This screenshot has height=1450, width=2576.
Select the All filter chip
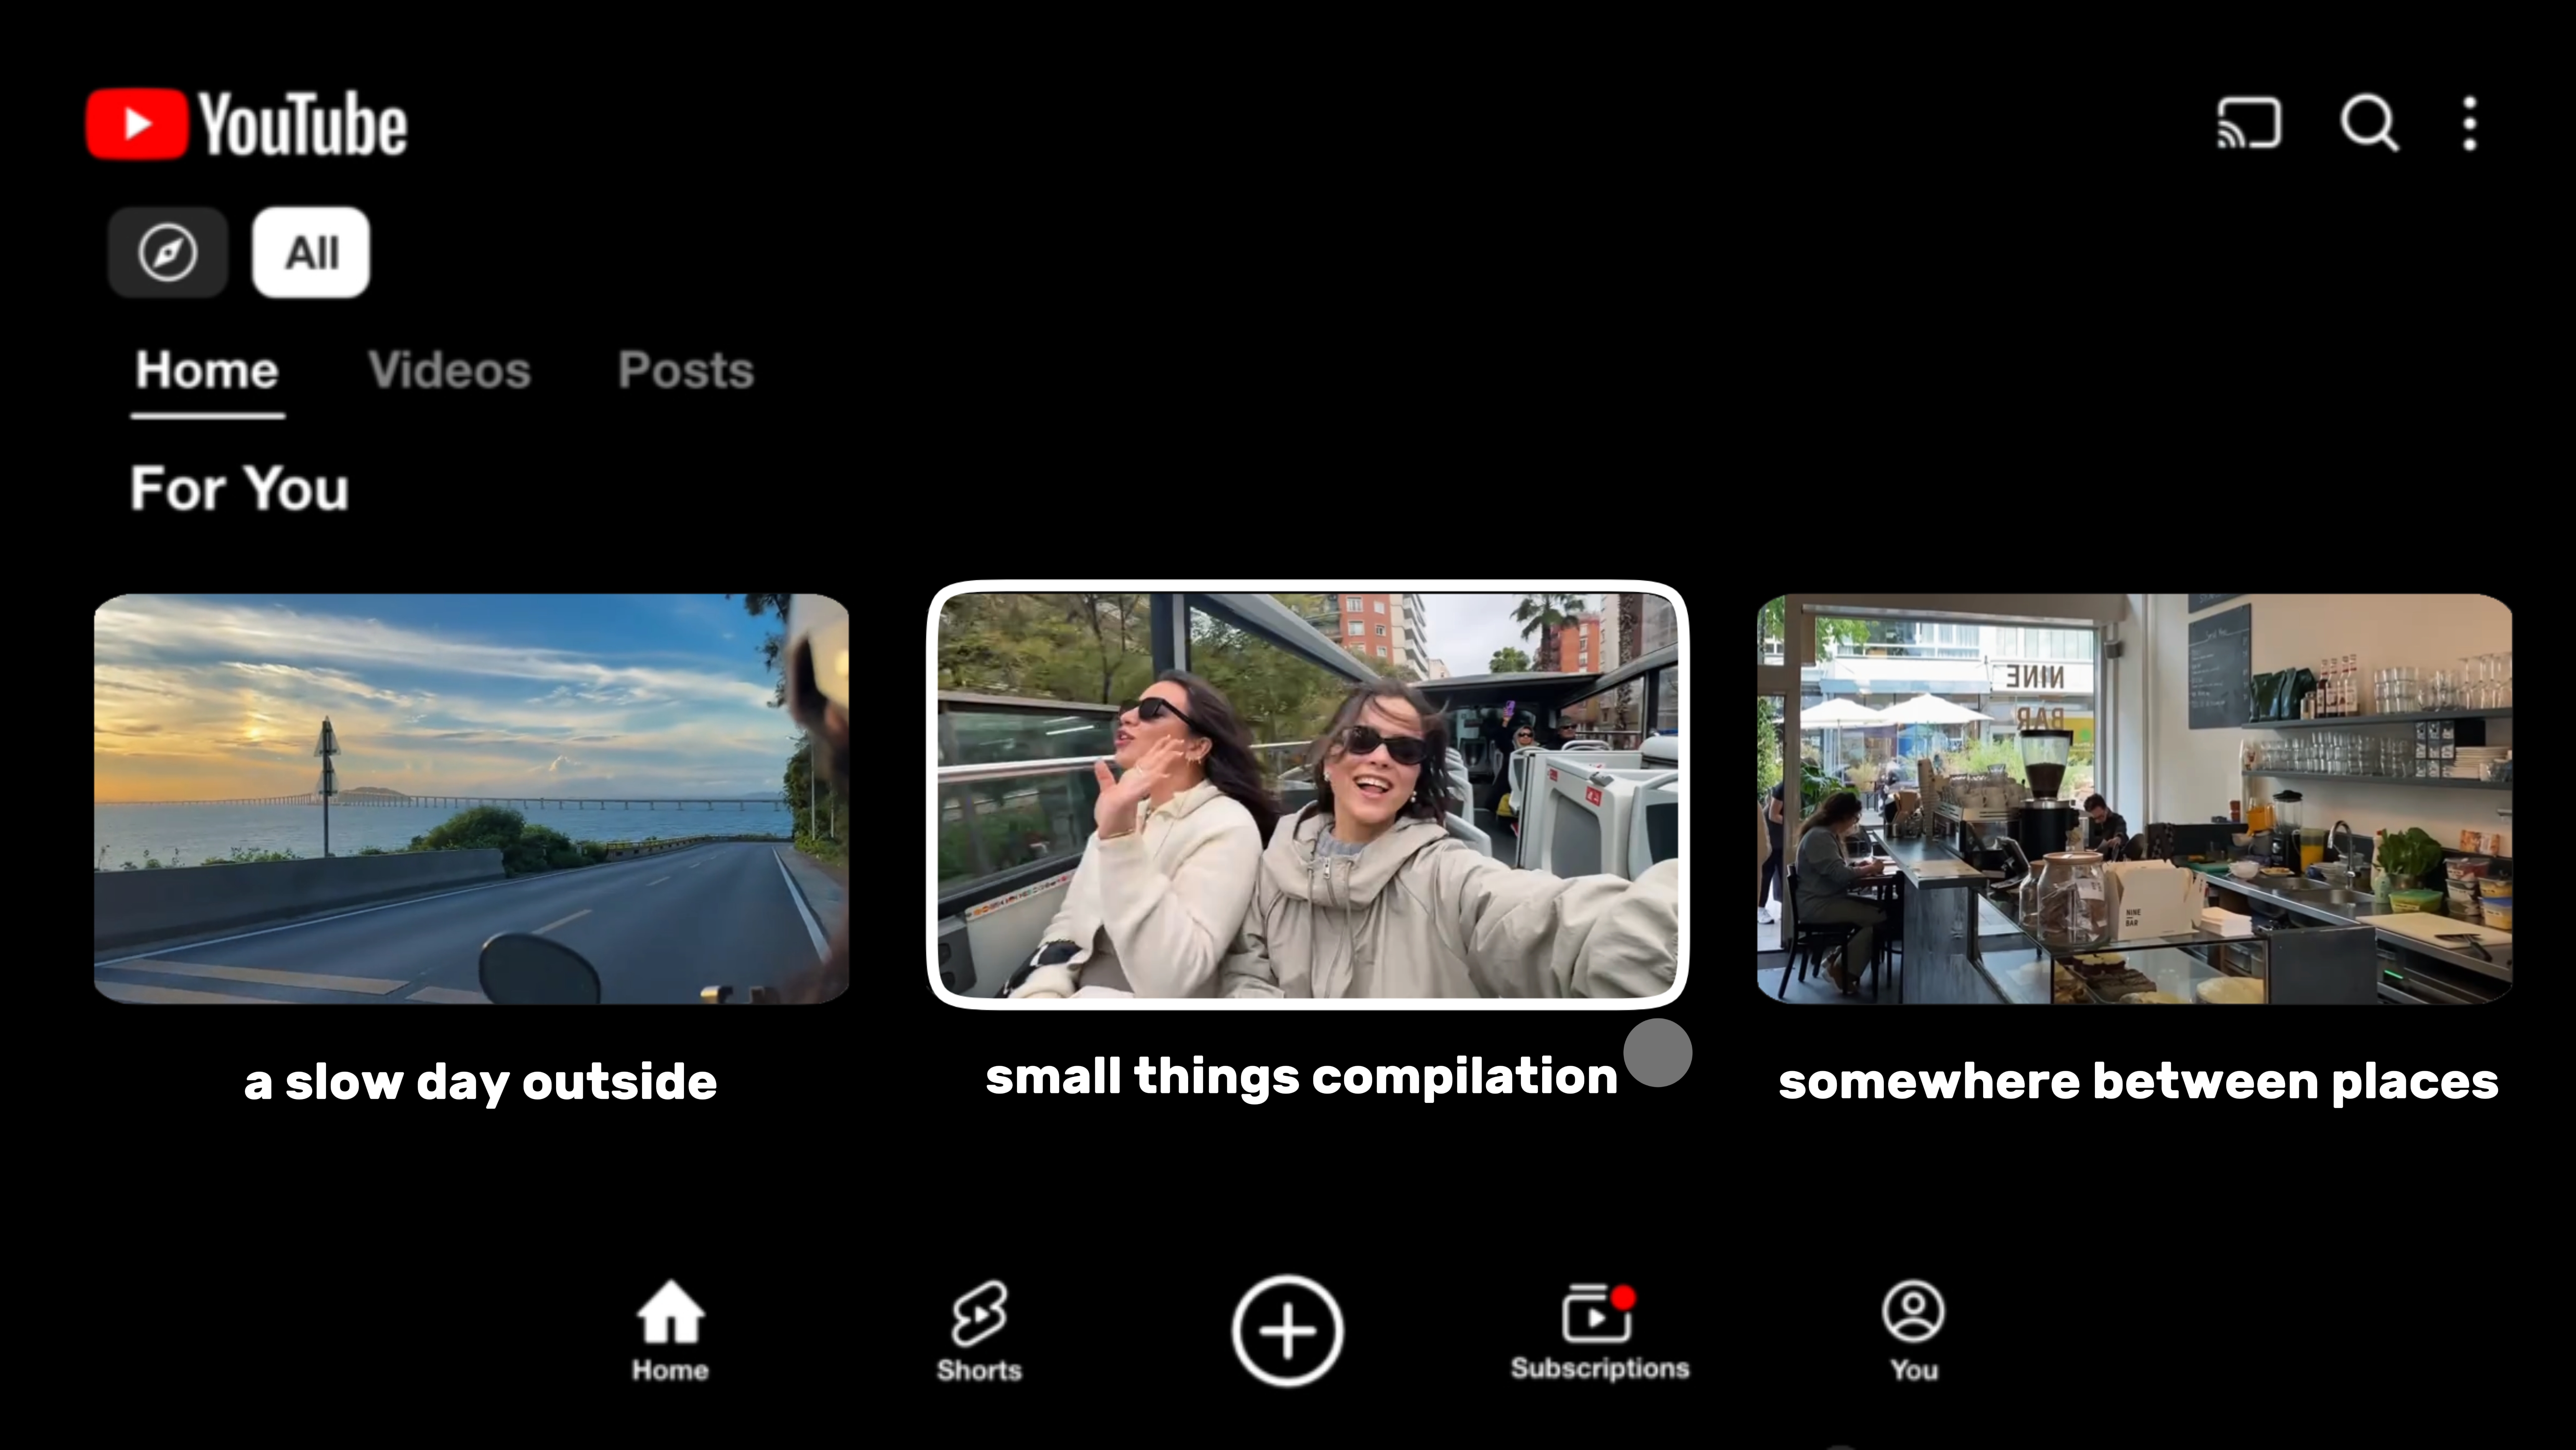point(311,252)
